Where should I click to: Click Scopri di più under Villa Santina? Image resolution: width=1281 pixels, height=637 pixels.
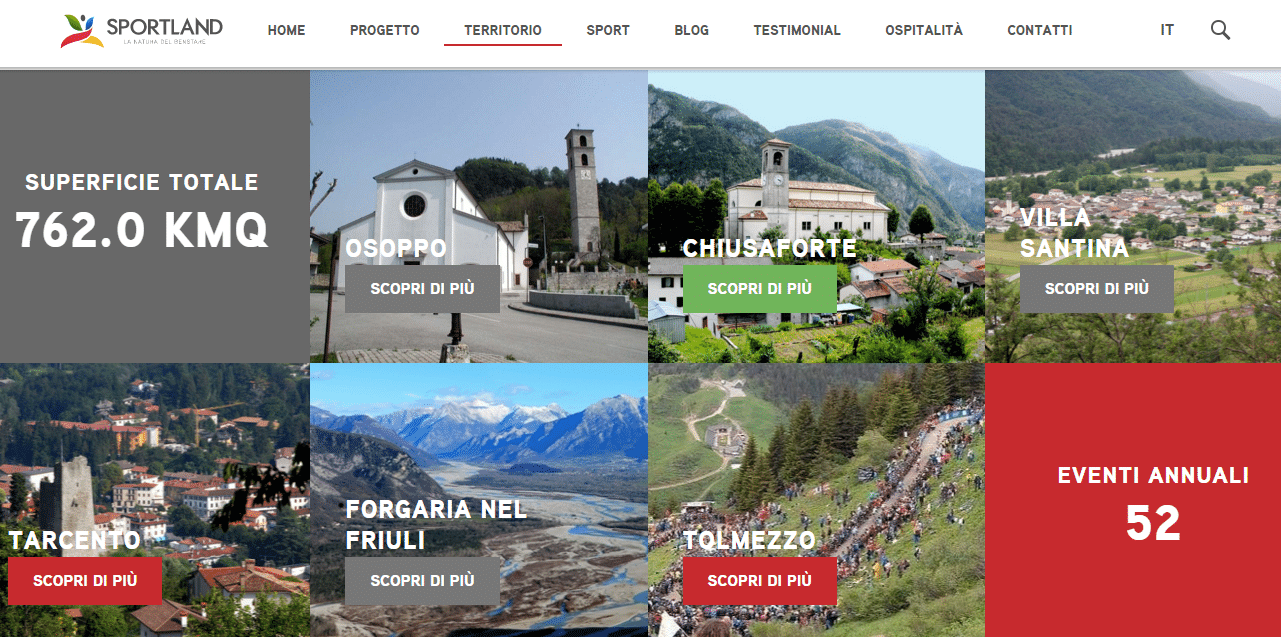pyautogui.click(x=1097, y=289)
